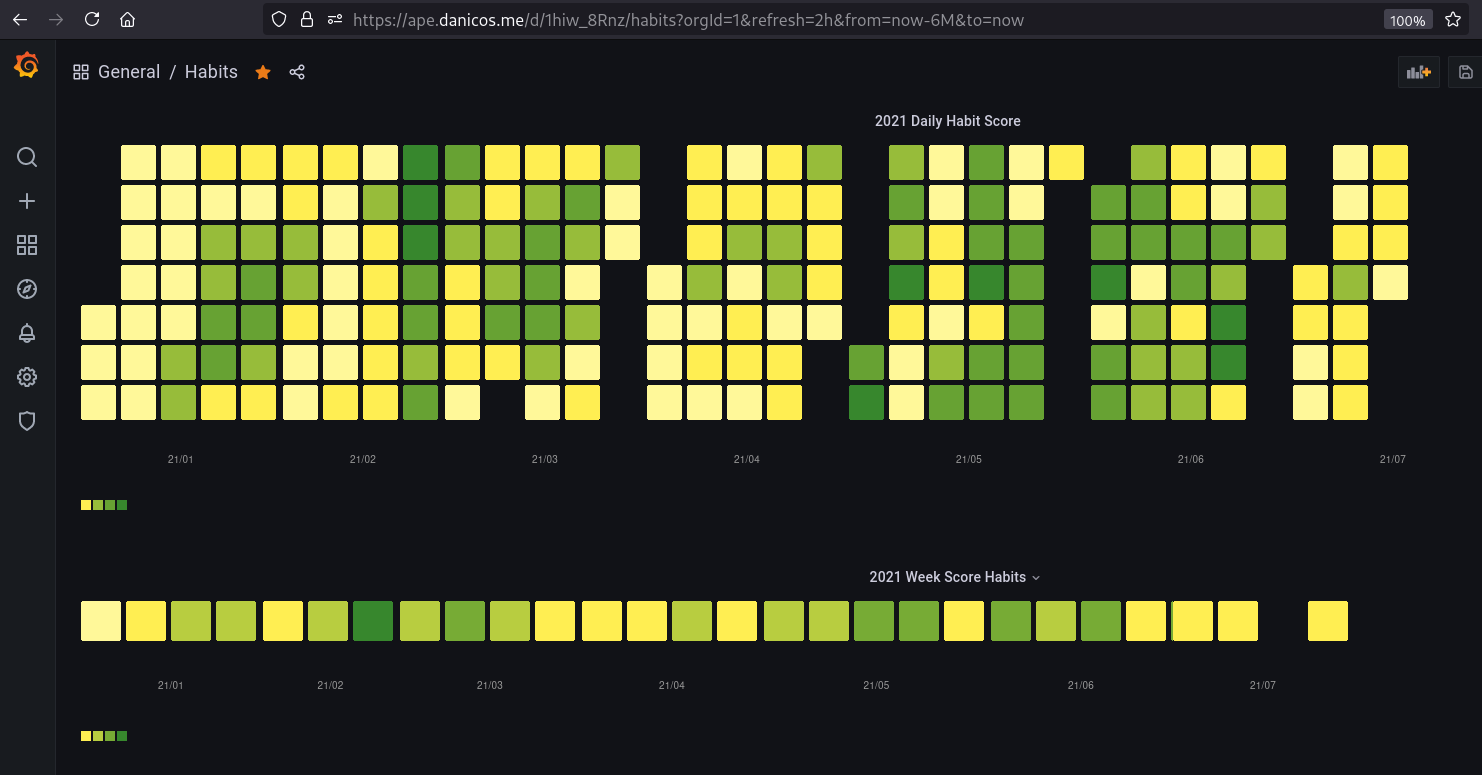
Task: Open the 2021 Daily Habit Score panel title
Action: tap(947, 121)
